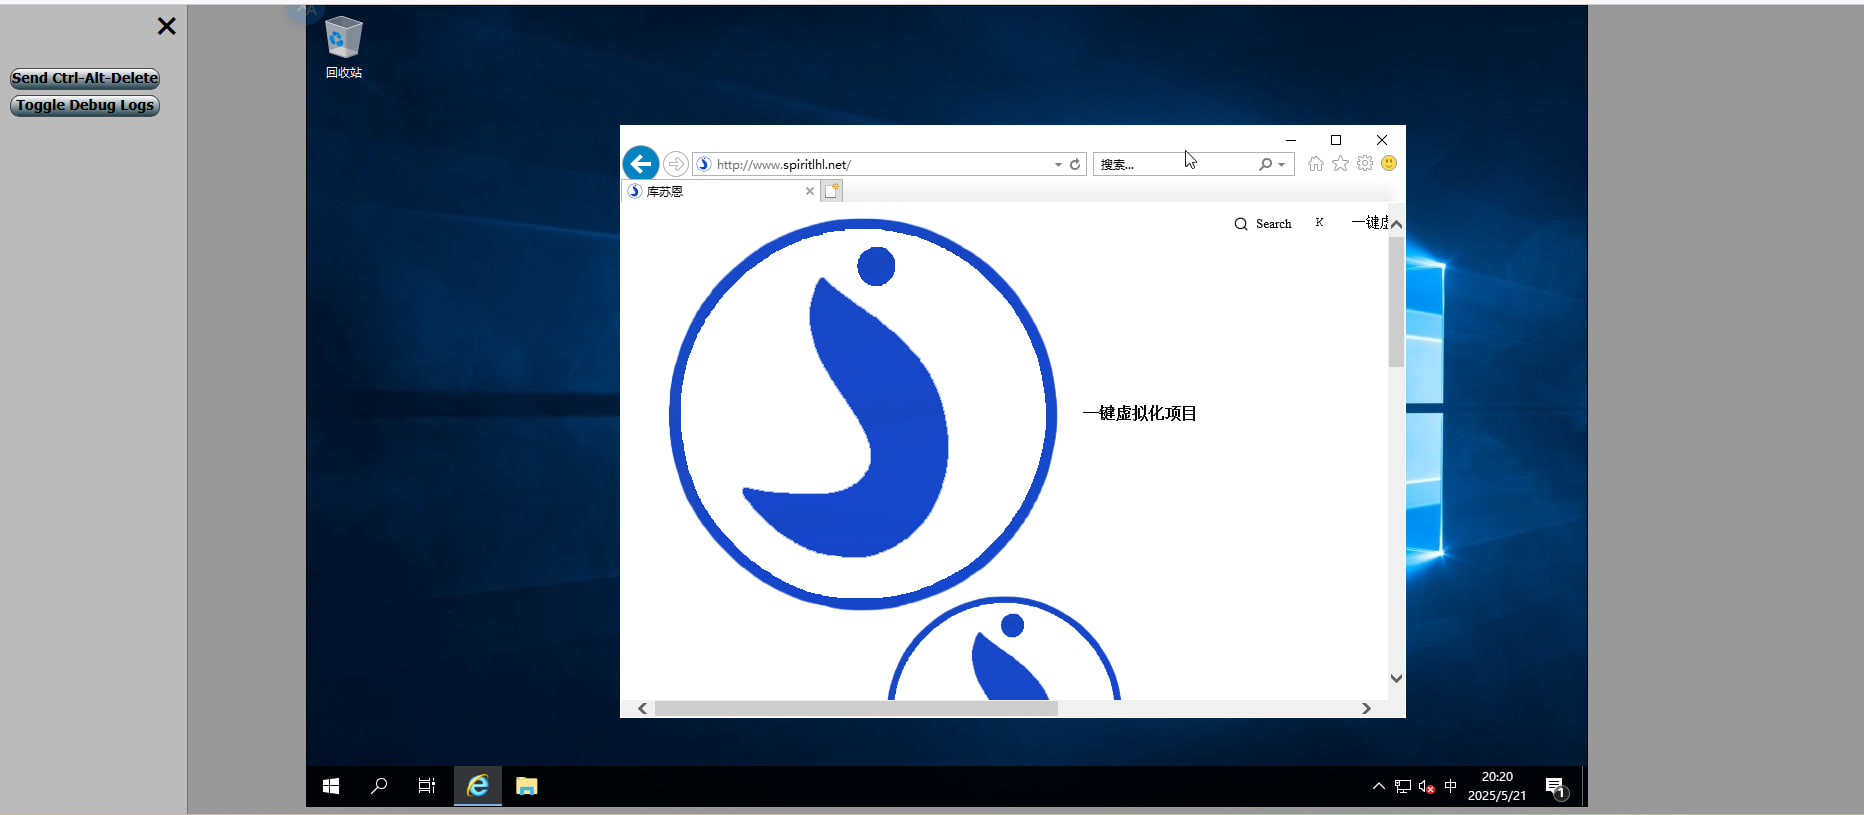Open File Explorer from the taskbar
This screenshot has width=1864, height=815.
527,786
